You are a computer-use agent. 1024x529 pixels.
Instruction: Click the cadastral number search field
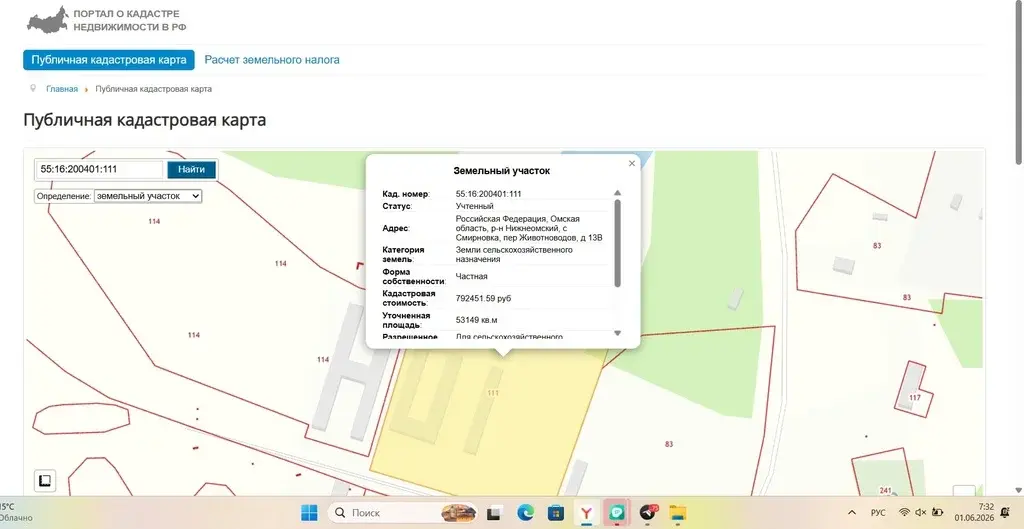point(99,169)
